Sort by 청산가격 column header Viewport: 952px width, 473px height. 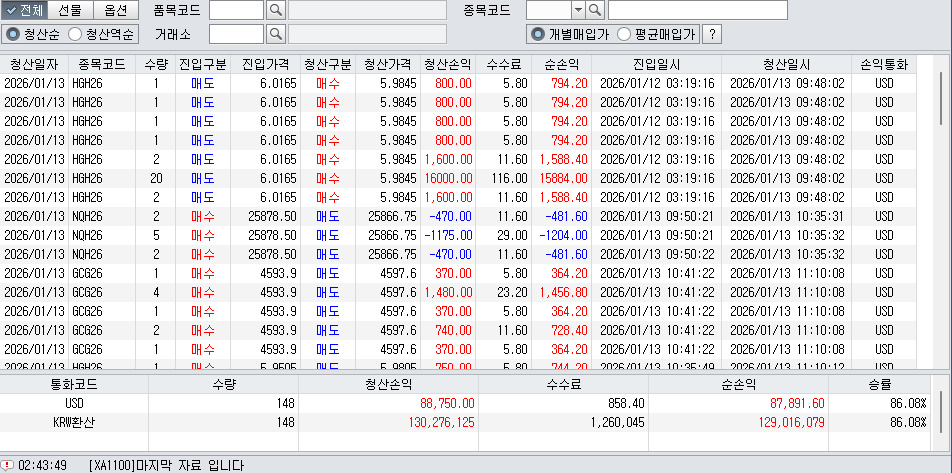point(387,65)
